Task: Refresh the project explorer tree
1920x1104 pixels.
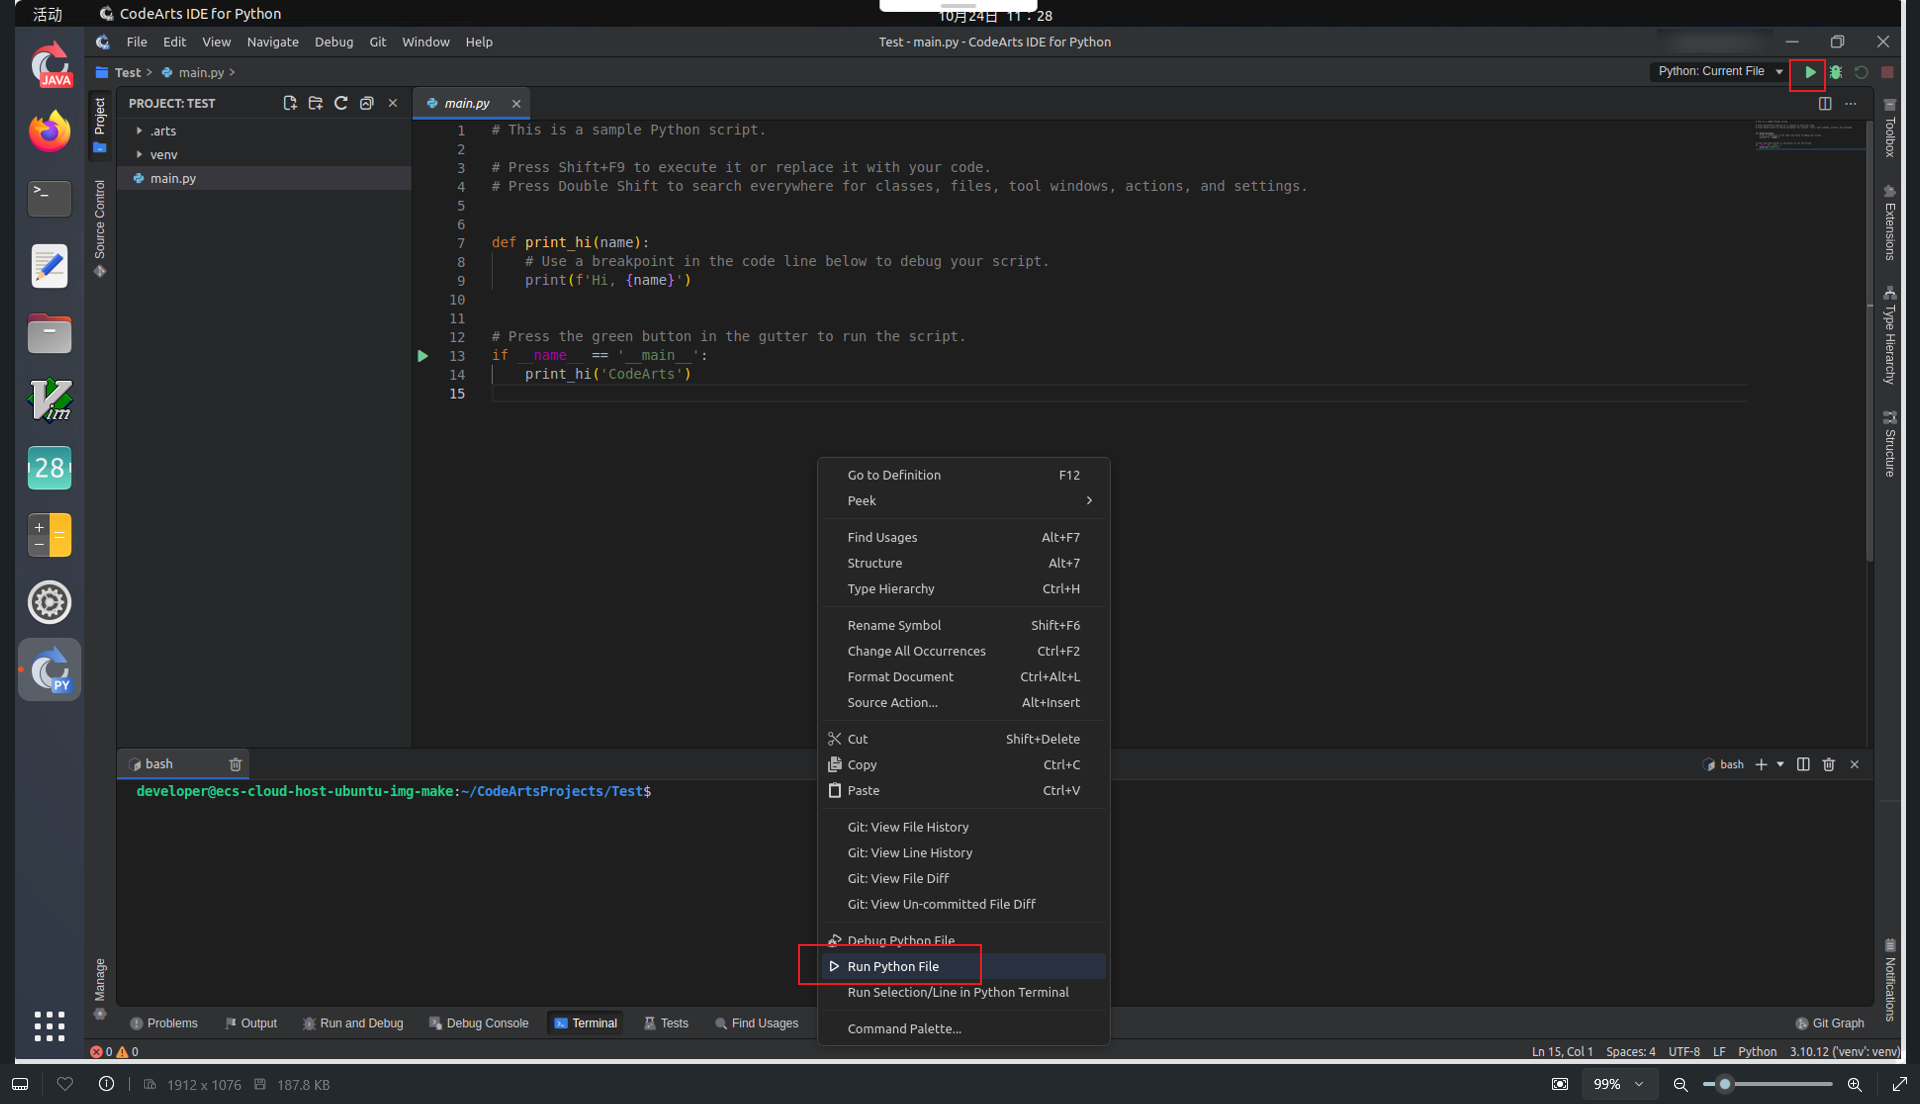Action: 341,103
